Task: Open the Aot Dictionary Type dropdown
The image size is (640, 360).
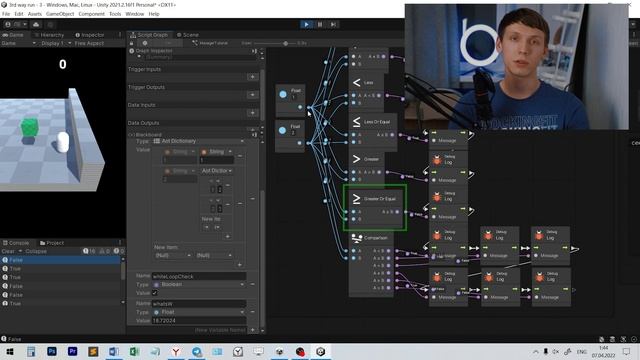Action: (199, 141)
